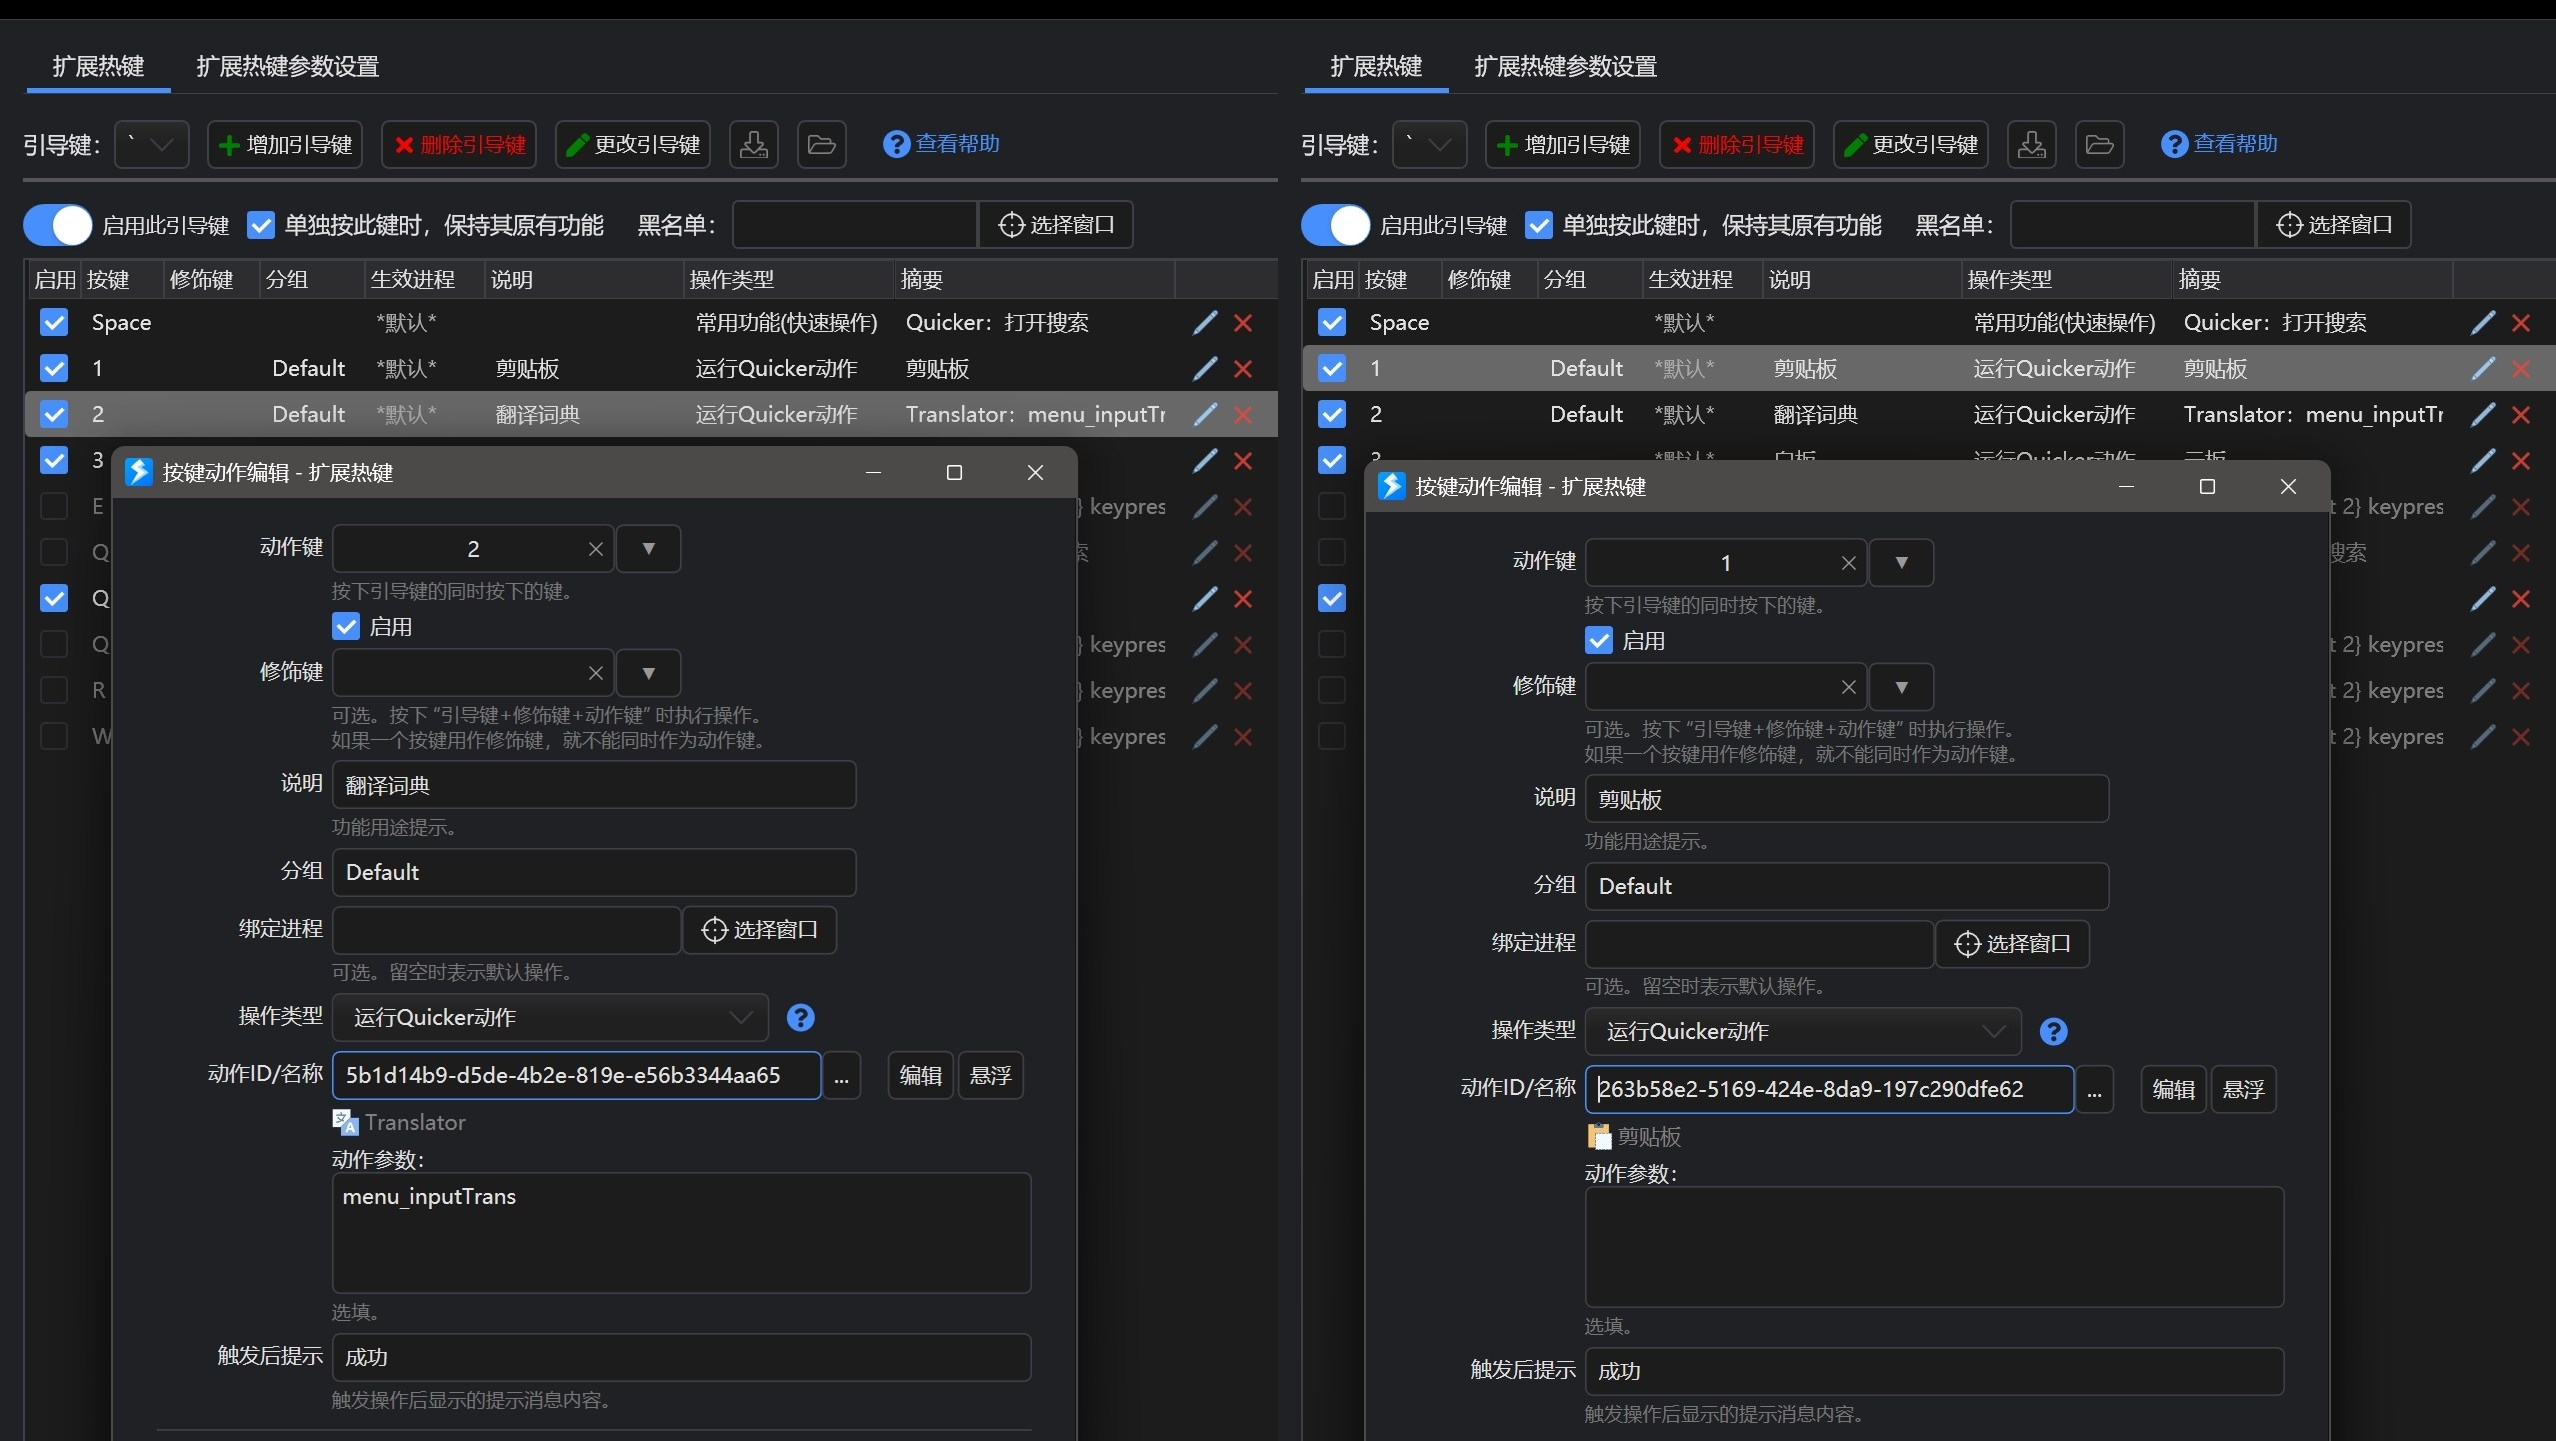The width and height of the screenshot is (2556, 1441).
Task: Edit Space row pencil in left window
Action: point(1205,322)
